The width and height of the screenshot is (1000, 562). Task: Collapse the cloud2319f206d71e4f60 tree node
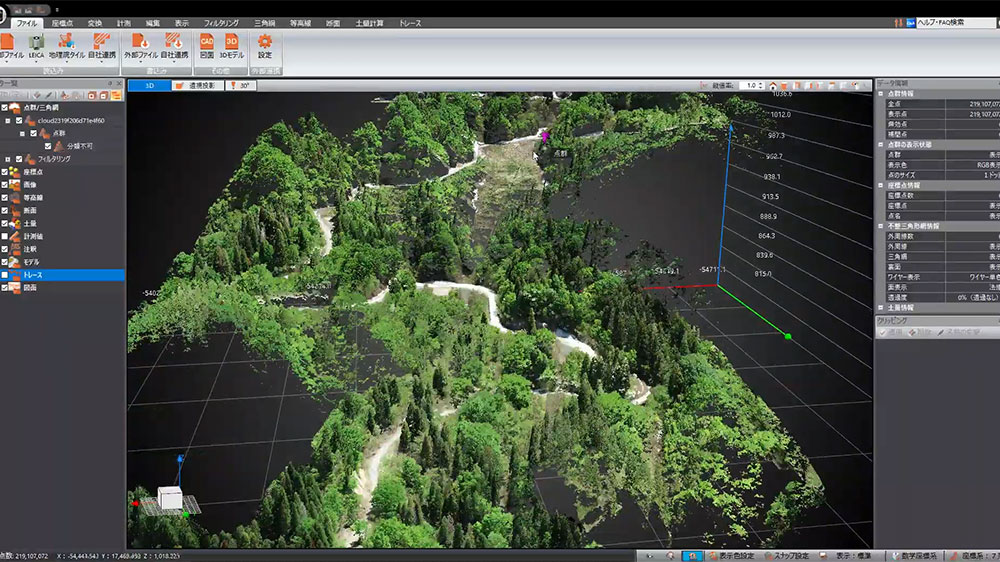coord(7,120)
